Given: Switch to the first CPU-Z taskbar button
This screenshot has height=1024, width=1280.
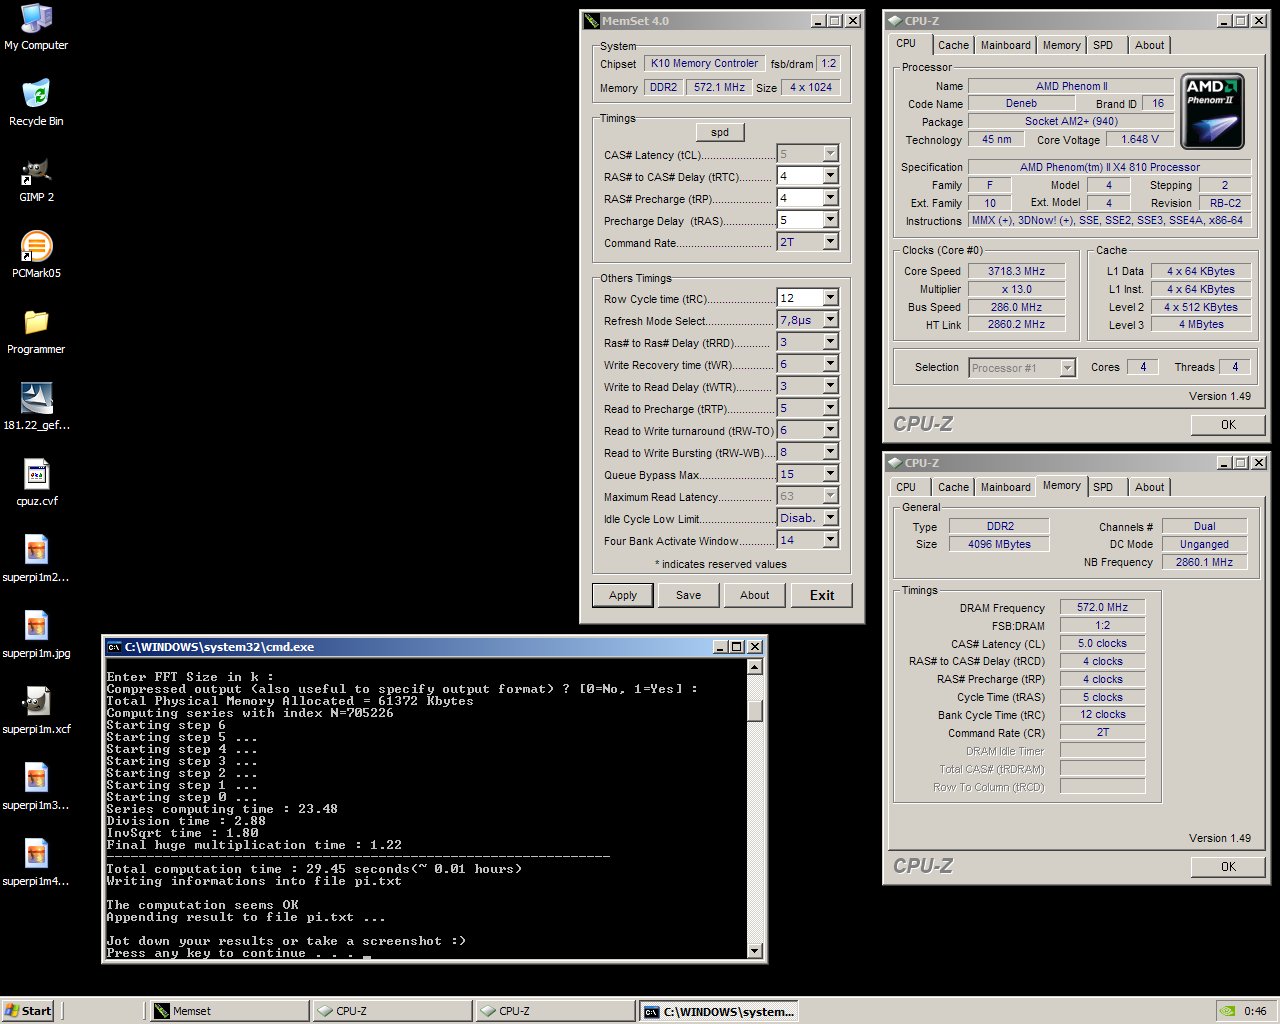Looking at the screenshot, I should click(x=392, y=1011).
